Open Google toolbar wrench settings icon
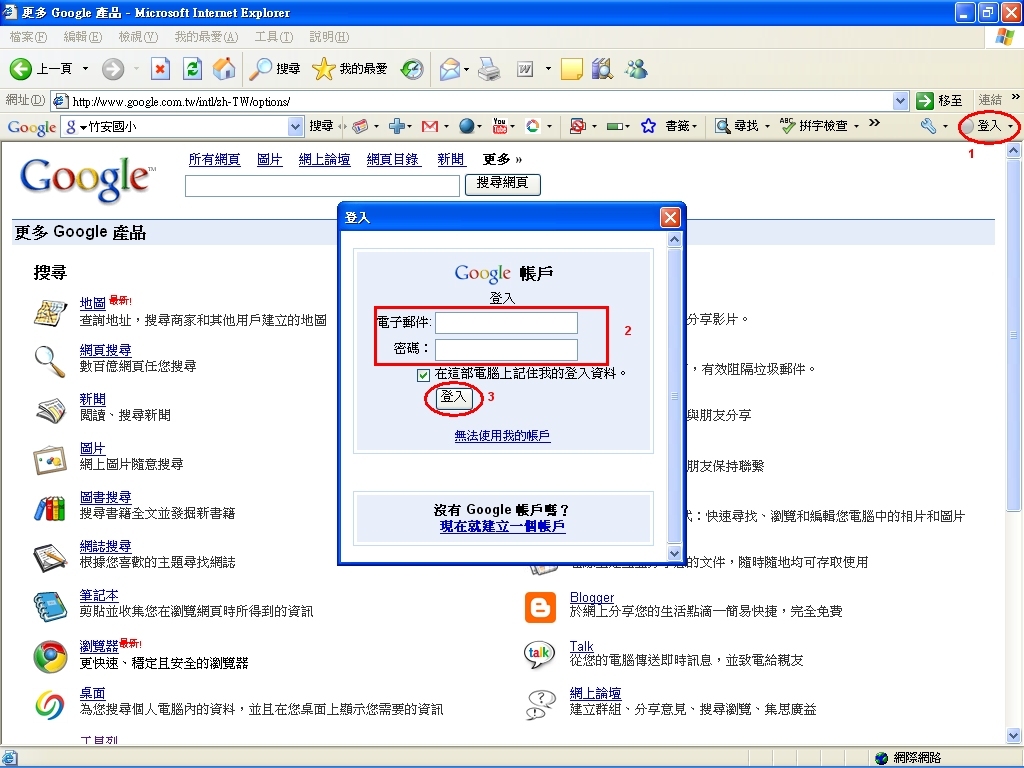Image resolution: width=1024 pixels, height=768 pixels. tap(928, 126)
